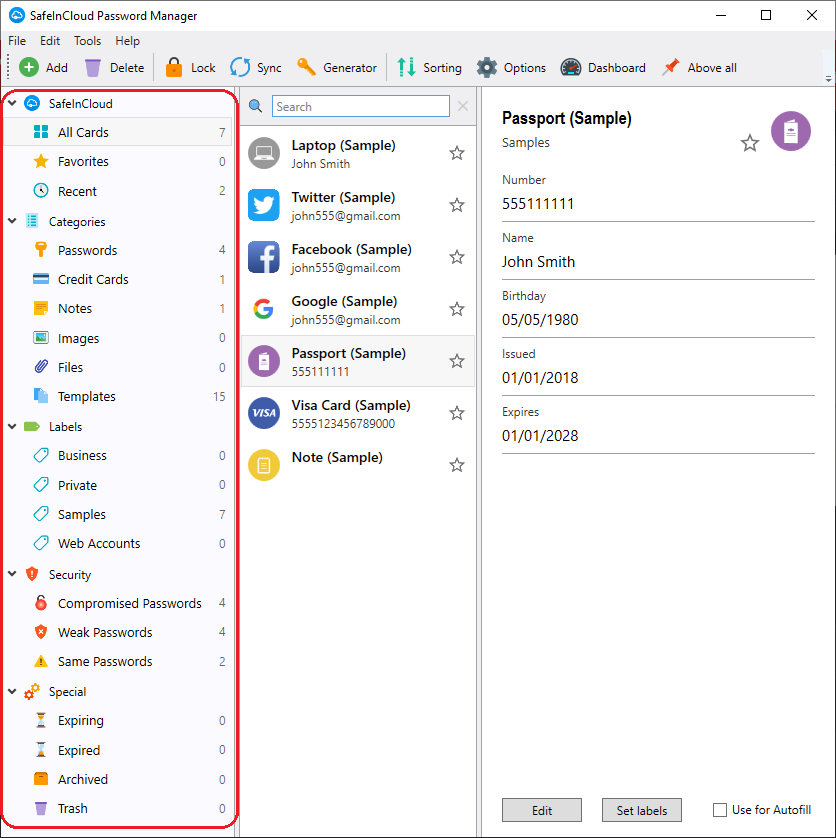Click the Name value John Smith
The height and width of the screenshot is (838, 836).
tap(538, 261)
